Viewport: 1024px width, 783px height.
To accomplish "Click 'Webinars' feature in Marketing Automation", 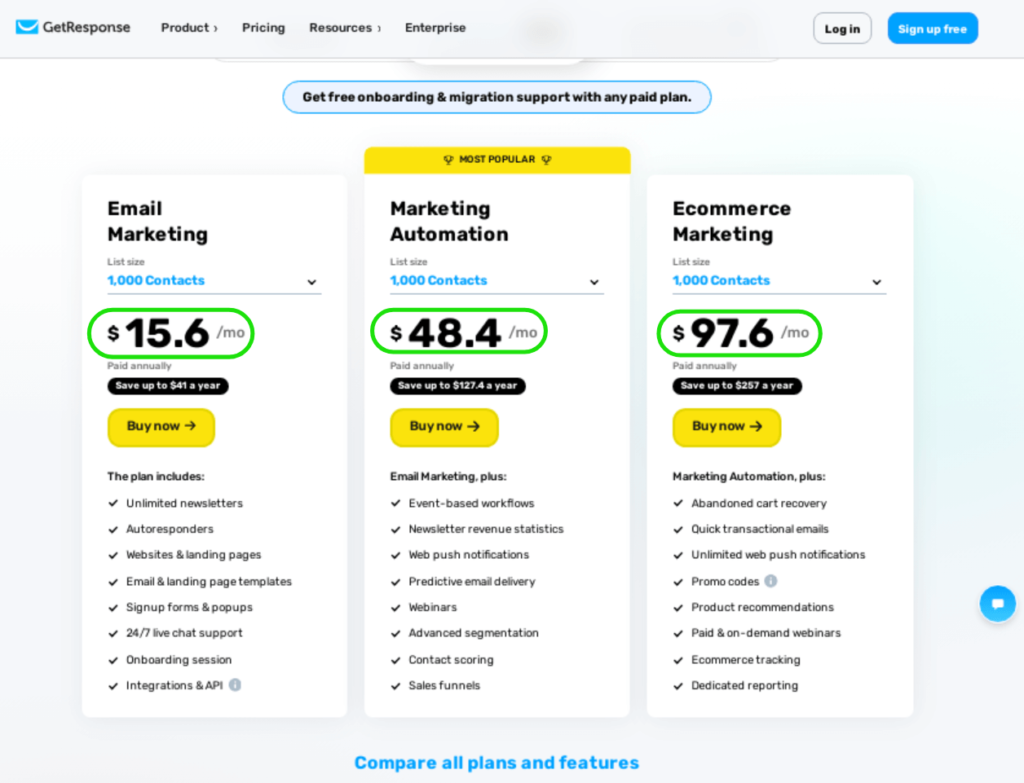I will (x=433, y=607).
